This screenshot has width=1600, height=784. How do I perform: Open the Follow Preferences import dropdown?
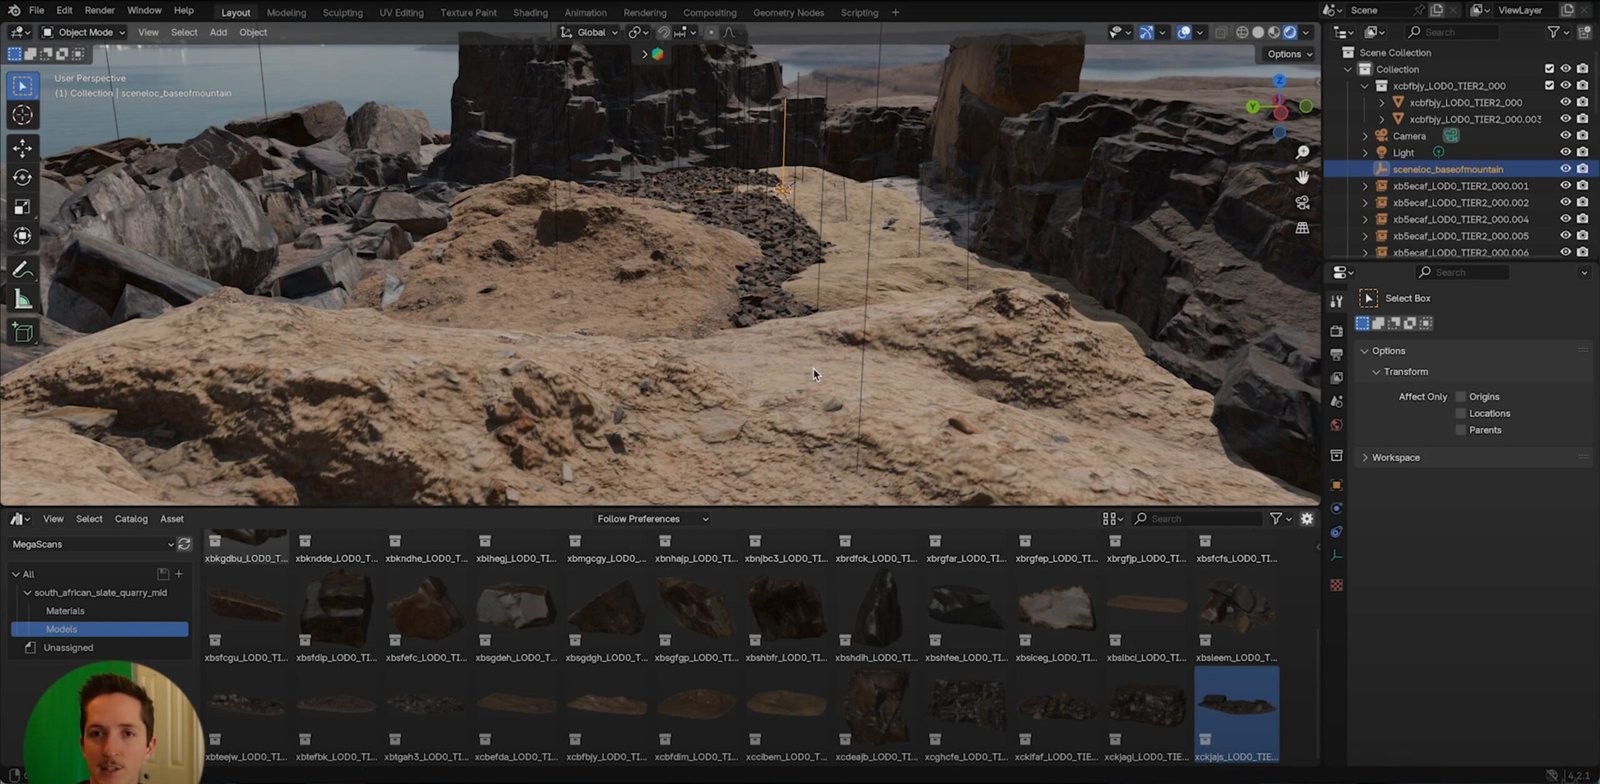[652, 519]
